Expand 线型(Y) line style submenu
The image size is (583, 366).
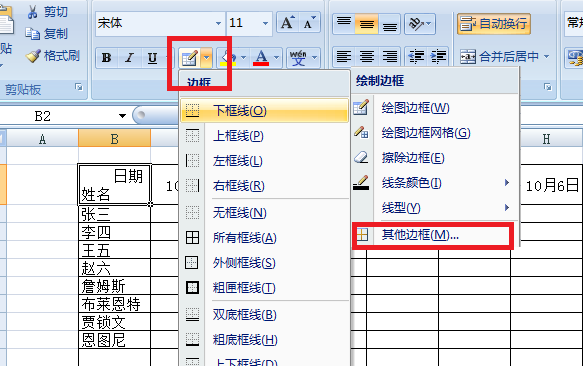[435, 208]
